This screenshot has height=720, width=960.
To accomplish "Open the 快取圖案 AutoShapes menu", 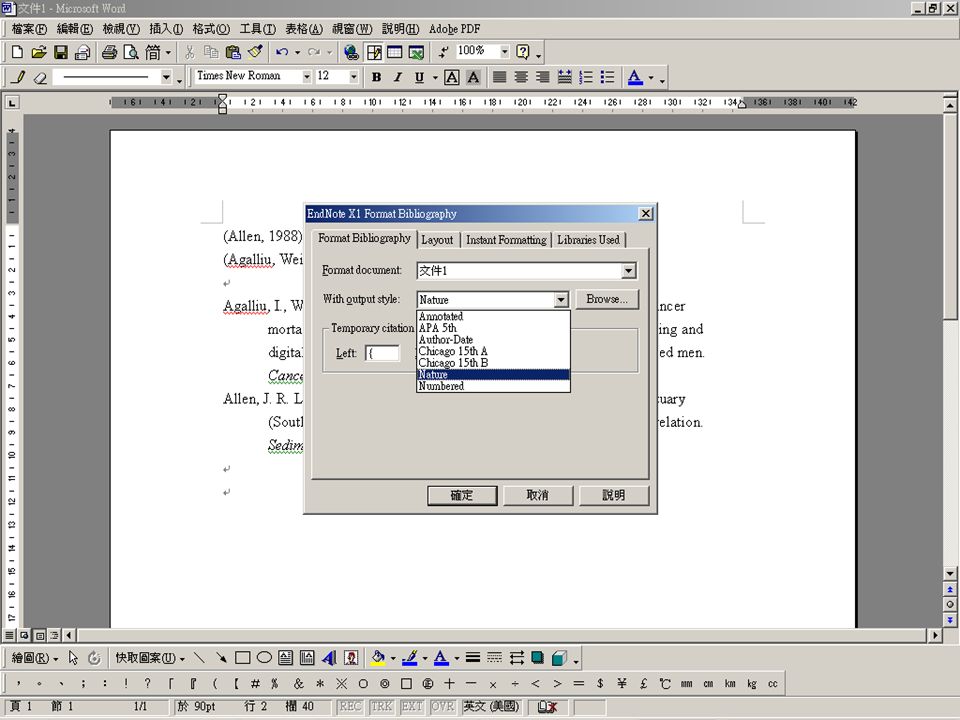I will pos(150,658).
